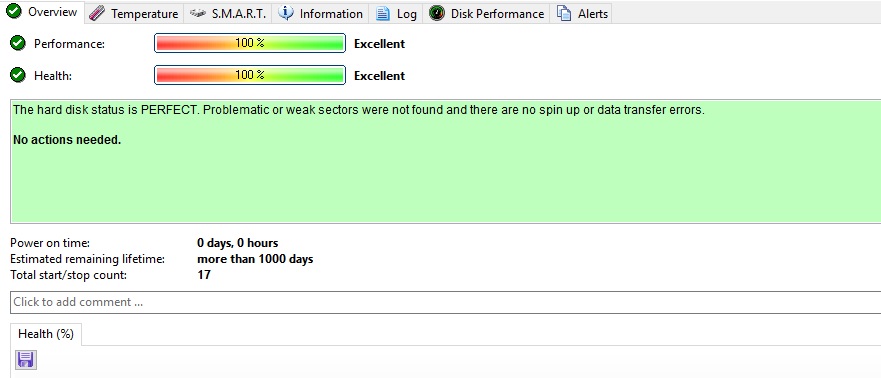Click the 'Click to add comment' field
This screenshot has height=378, width=881.
[446, 302]
